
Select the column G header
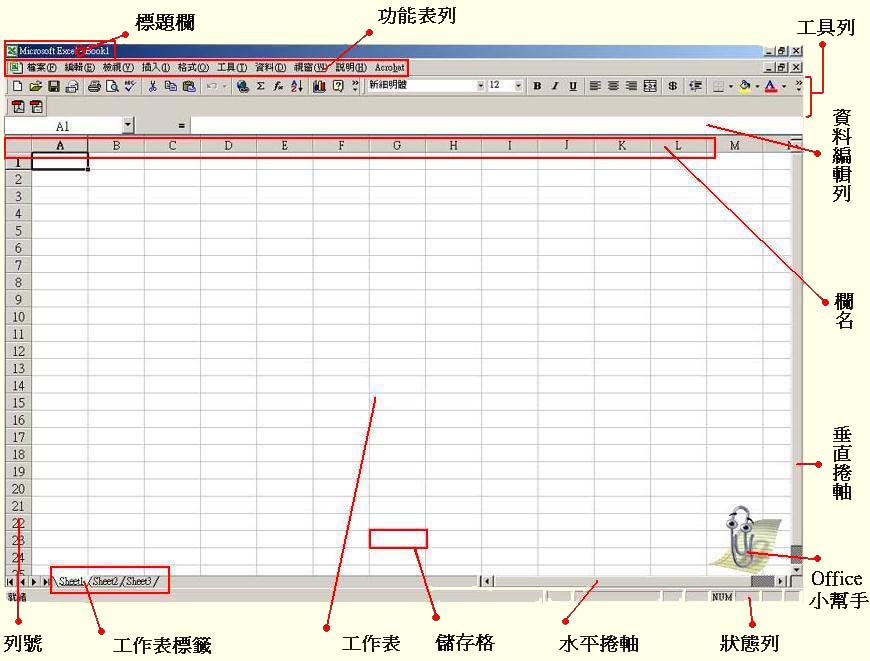tap(397, 147)
